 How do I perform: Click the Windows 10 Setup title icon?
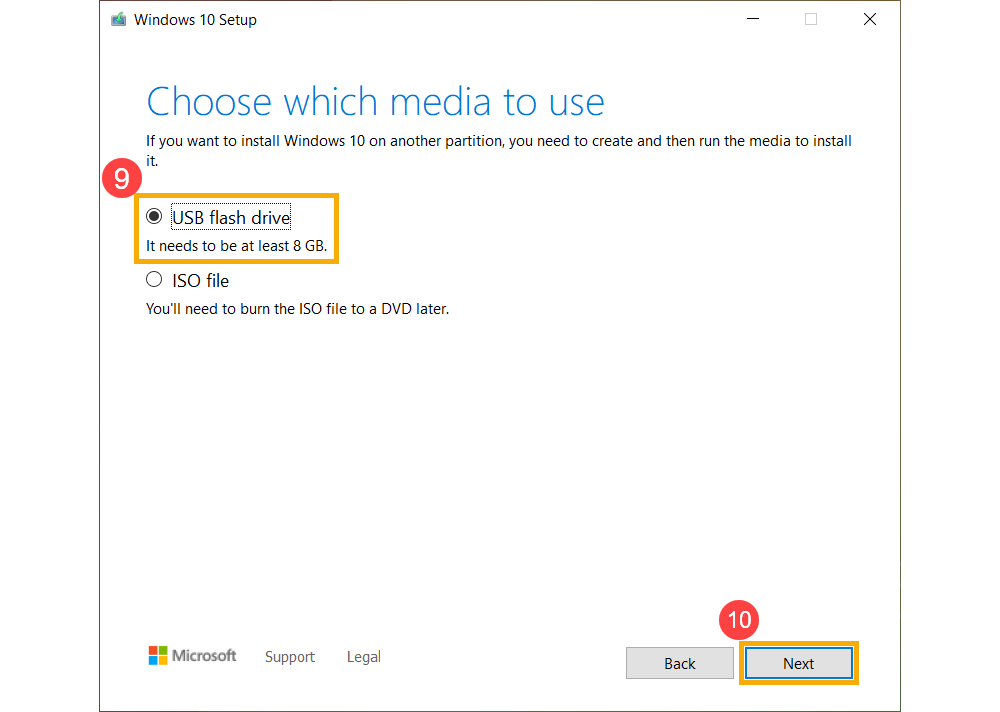tap(119, 20)
